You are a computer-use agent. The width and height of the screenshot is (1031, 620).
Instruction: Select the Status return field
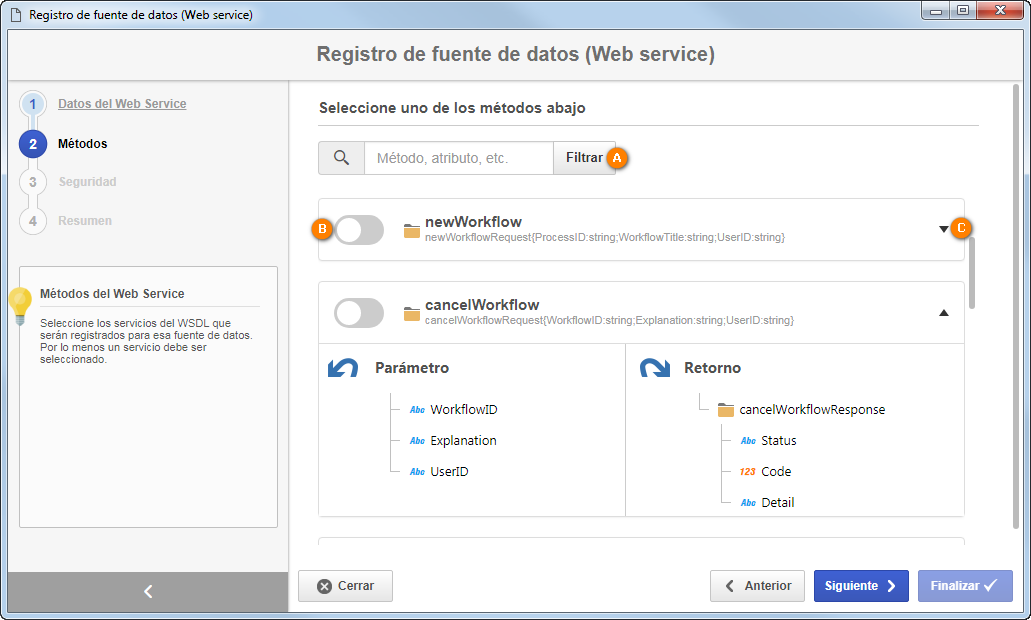(779, 441)
